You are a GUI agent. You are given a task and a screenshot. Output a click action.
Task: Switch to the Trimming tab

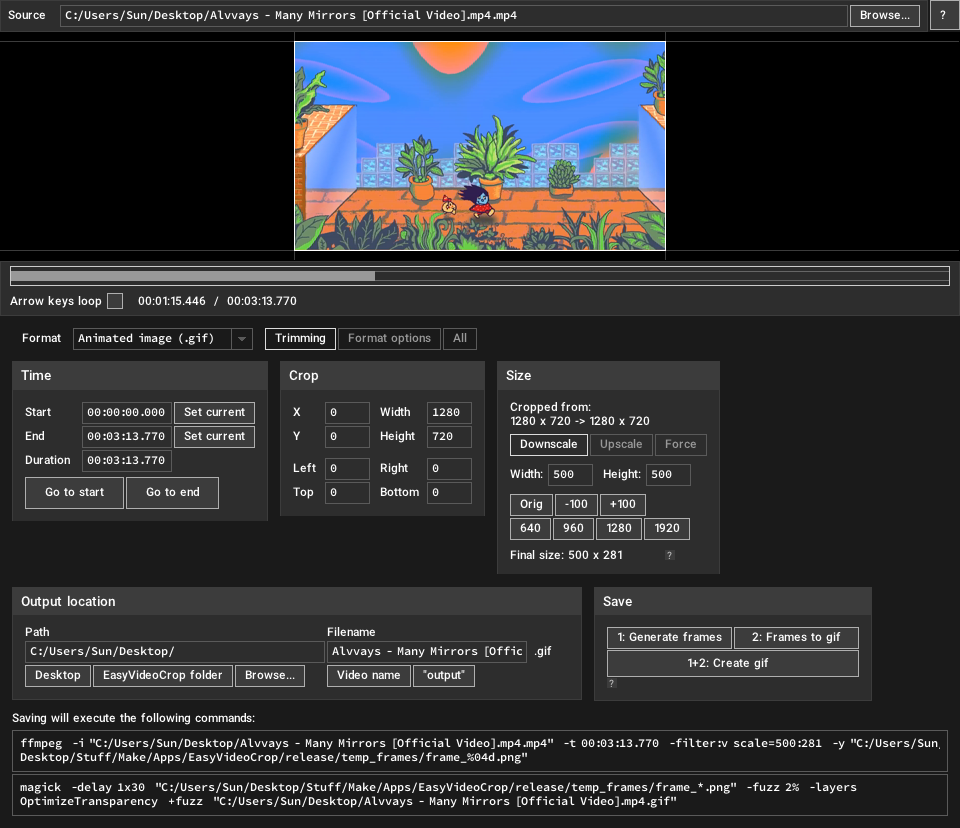[x=300, y=339]
